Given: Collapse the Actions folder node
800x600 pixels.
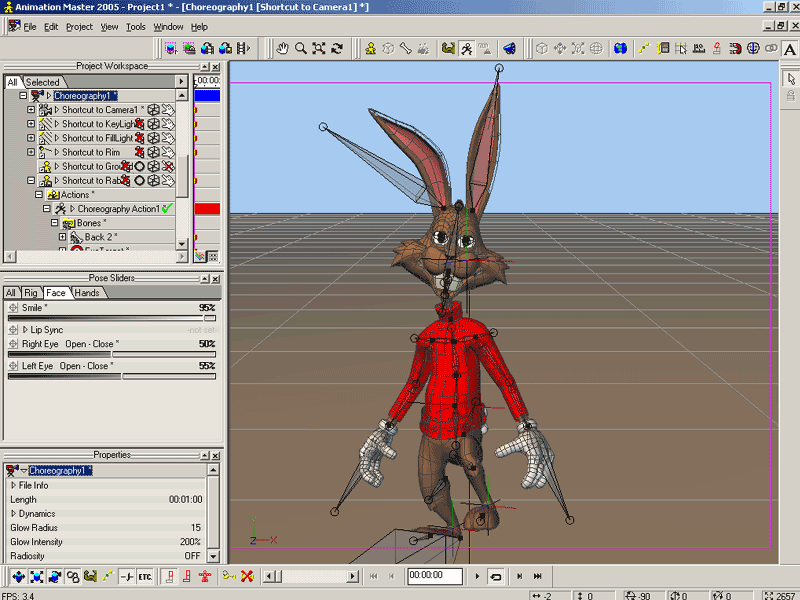Looking at the screenshot, I should point(39,194).
